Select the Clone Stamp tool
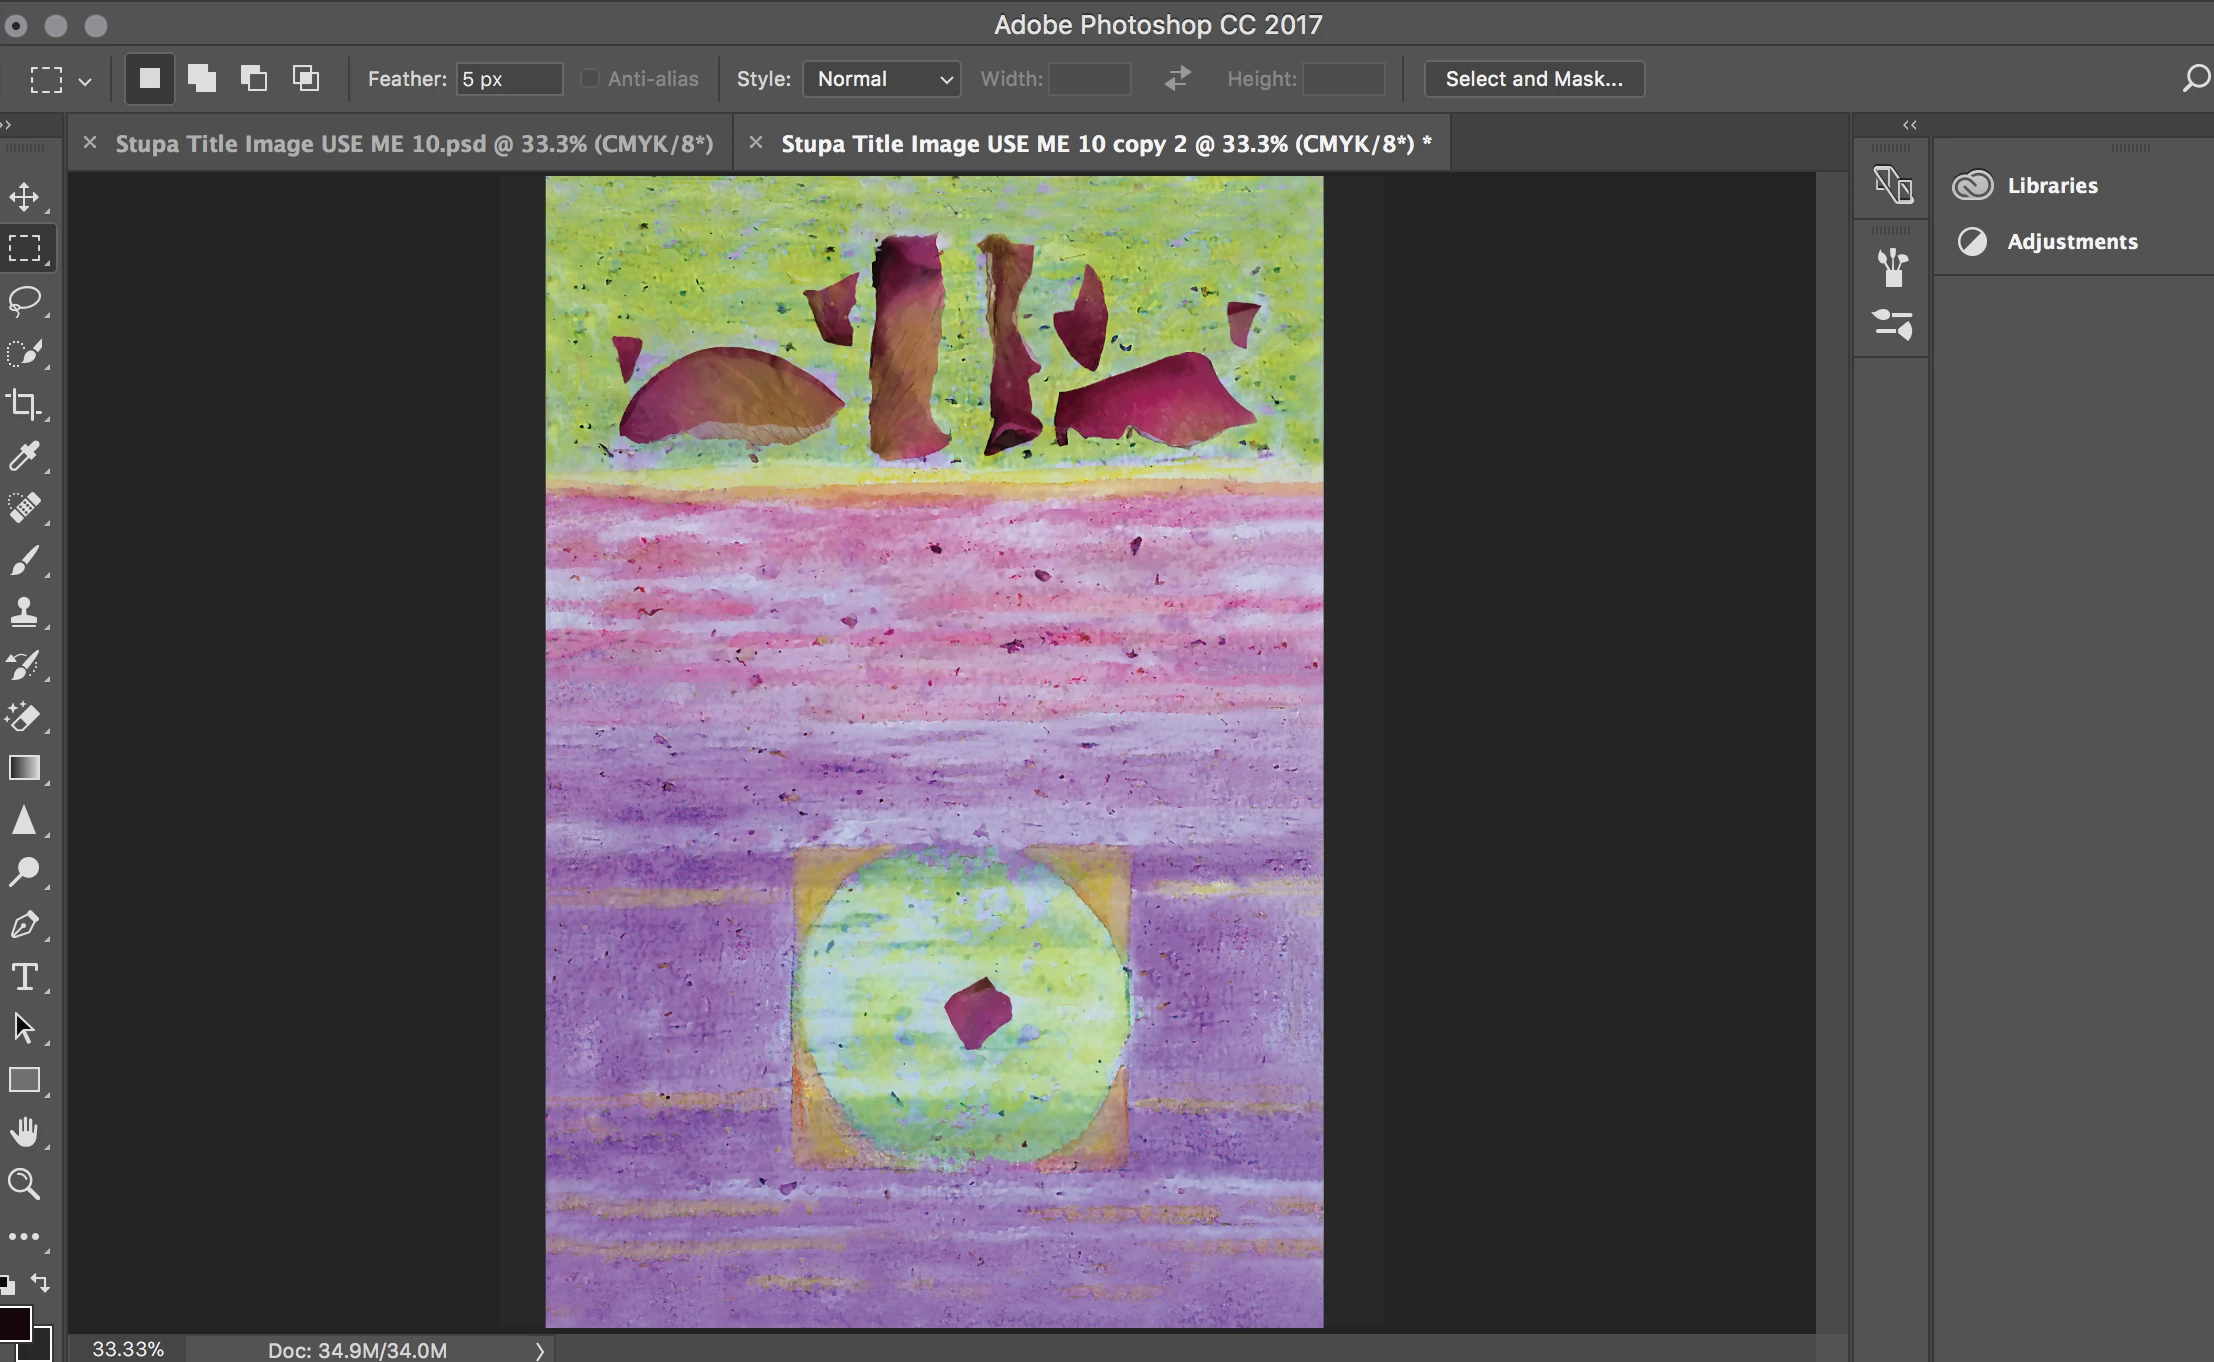 coord(24,612)
